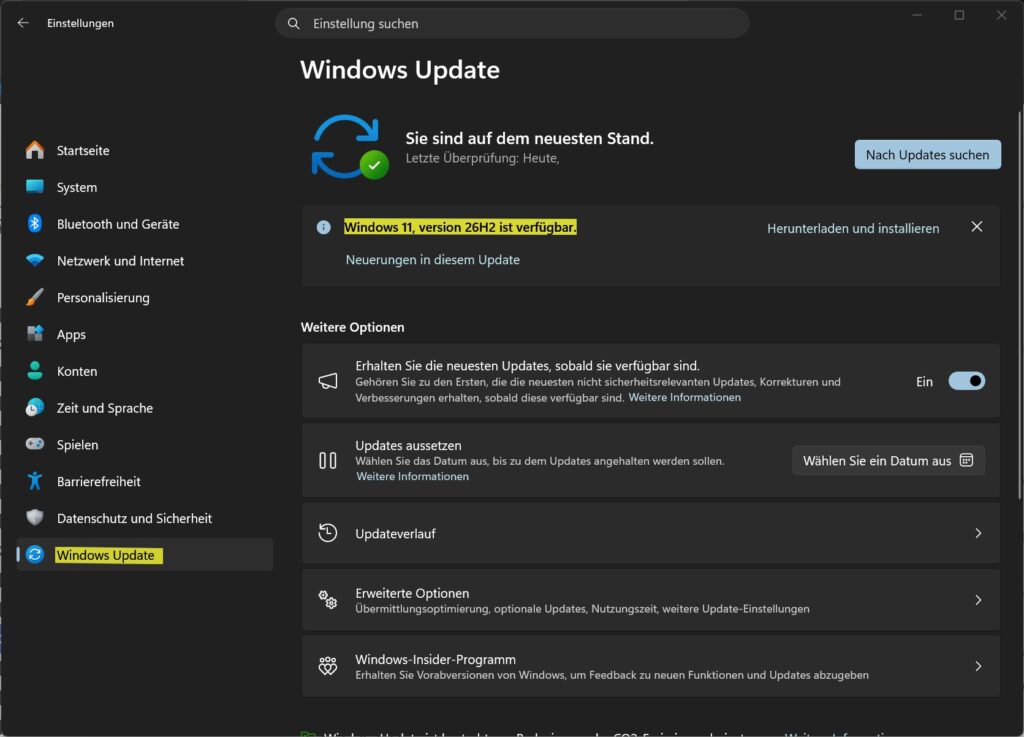Open Neuerungen in diesem Update link
The height and width of the screenshot is (737, 1024).
point(432,260)
